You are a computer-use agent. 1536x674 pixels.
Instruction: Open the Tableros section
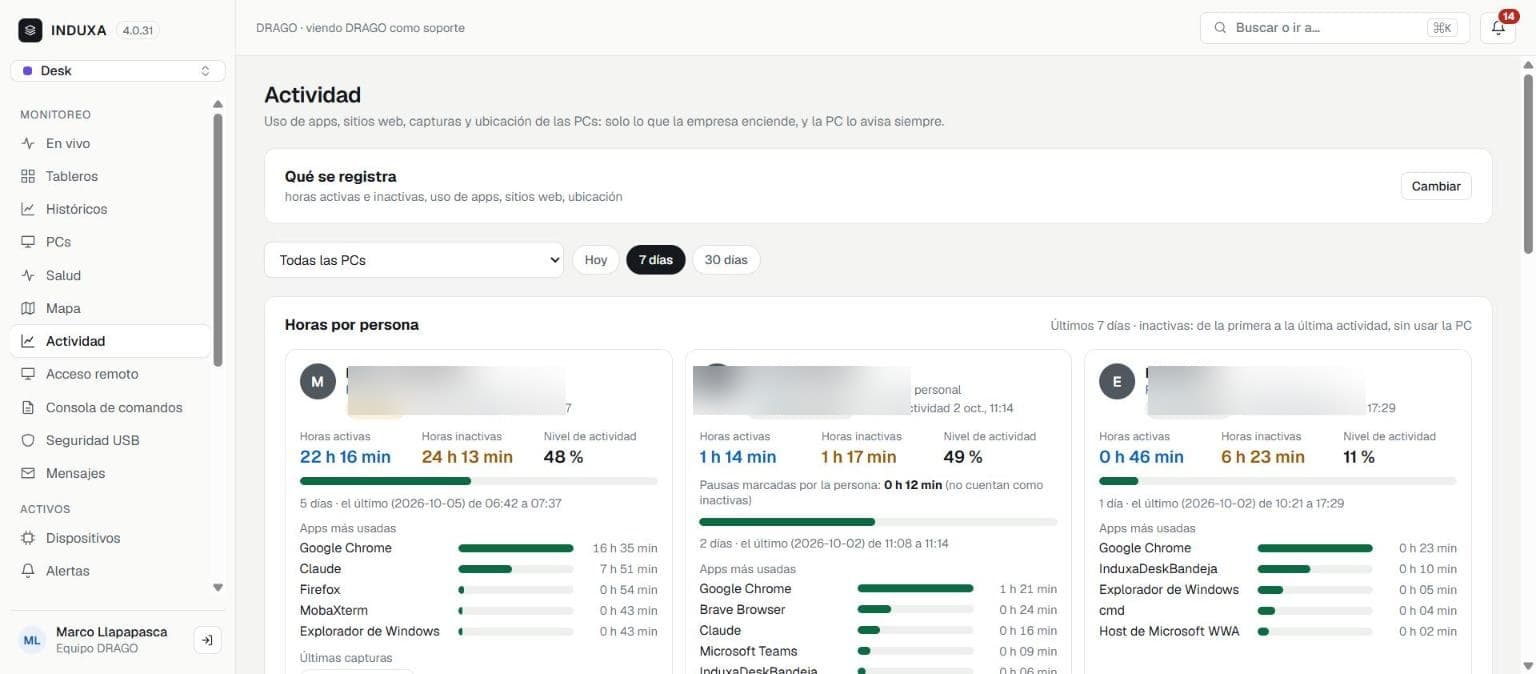(110, 176)
